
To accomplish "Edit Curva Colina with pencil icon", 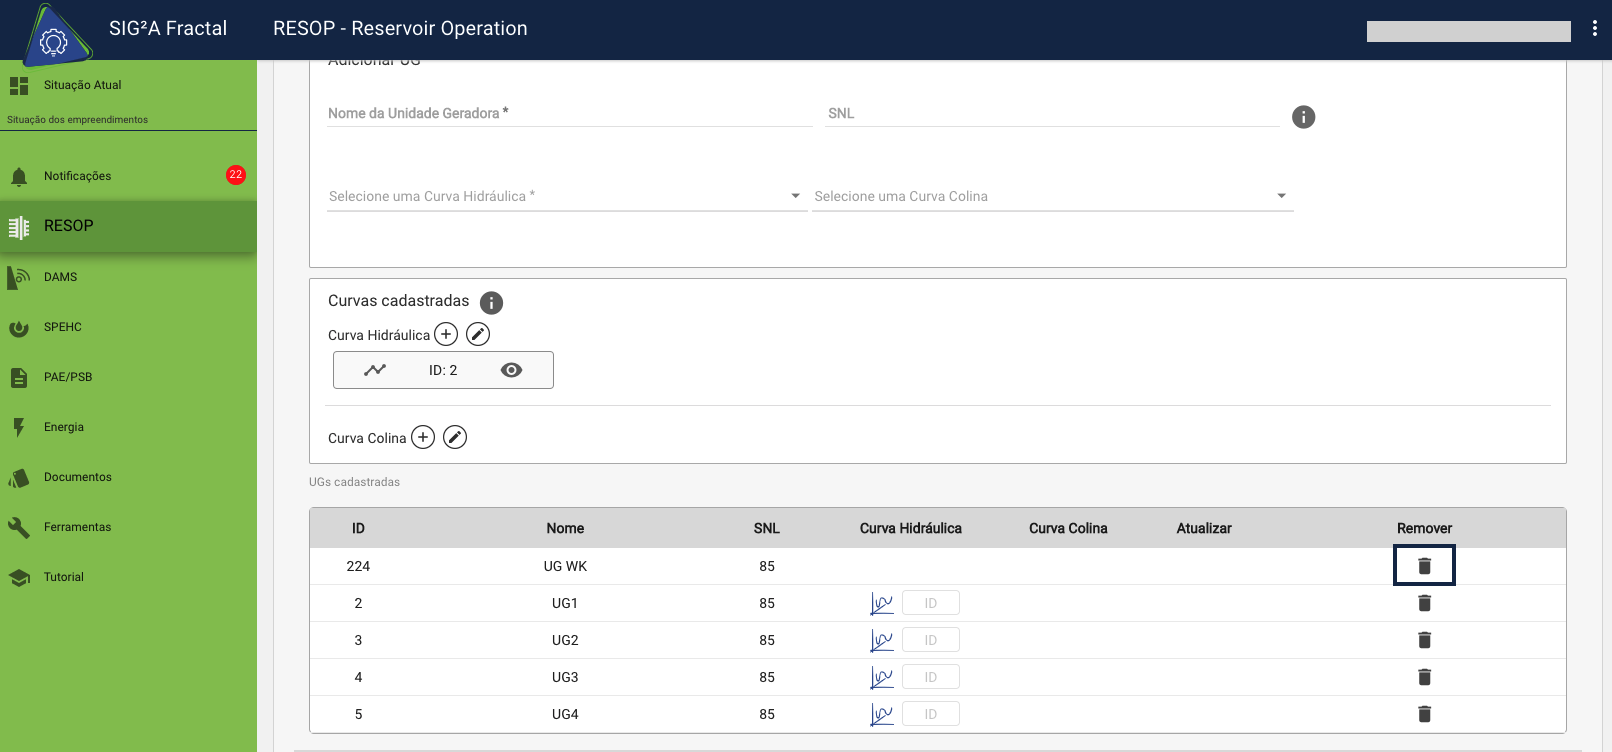I will 455,437.
